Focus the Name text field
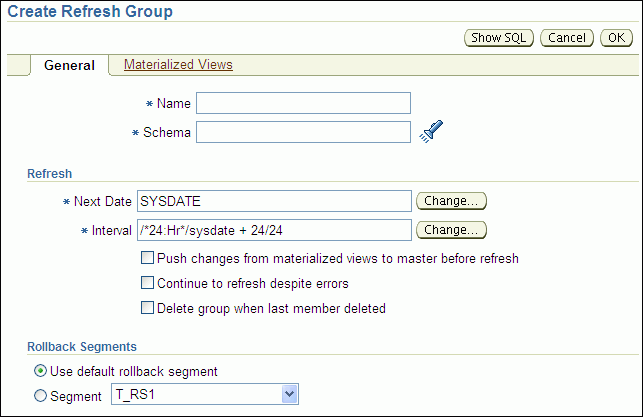The image size is (643, 417). pyautogui.click(x=303, y=103)
